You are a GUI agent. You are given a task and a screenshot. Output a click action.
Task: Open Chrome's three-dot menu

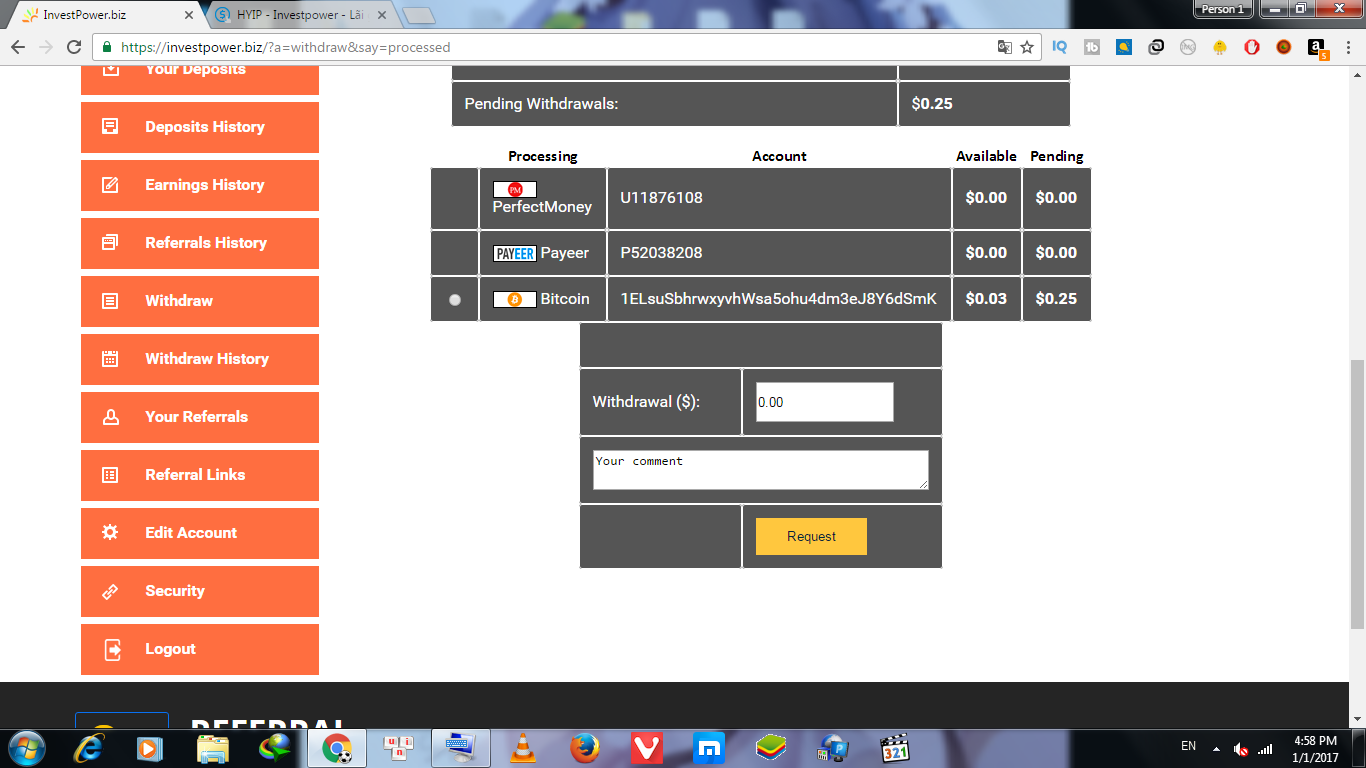(x=1348, y=47)
